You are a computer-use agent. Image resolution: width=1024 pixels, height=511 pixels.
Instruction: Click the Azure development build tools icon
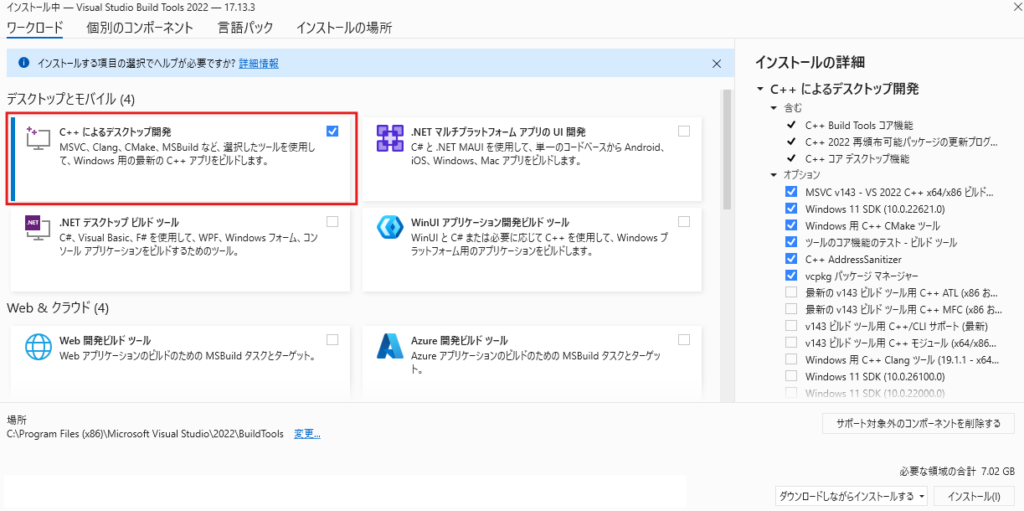click(x=389, y=346)
